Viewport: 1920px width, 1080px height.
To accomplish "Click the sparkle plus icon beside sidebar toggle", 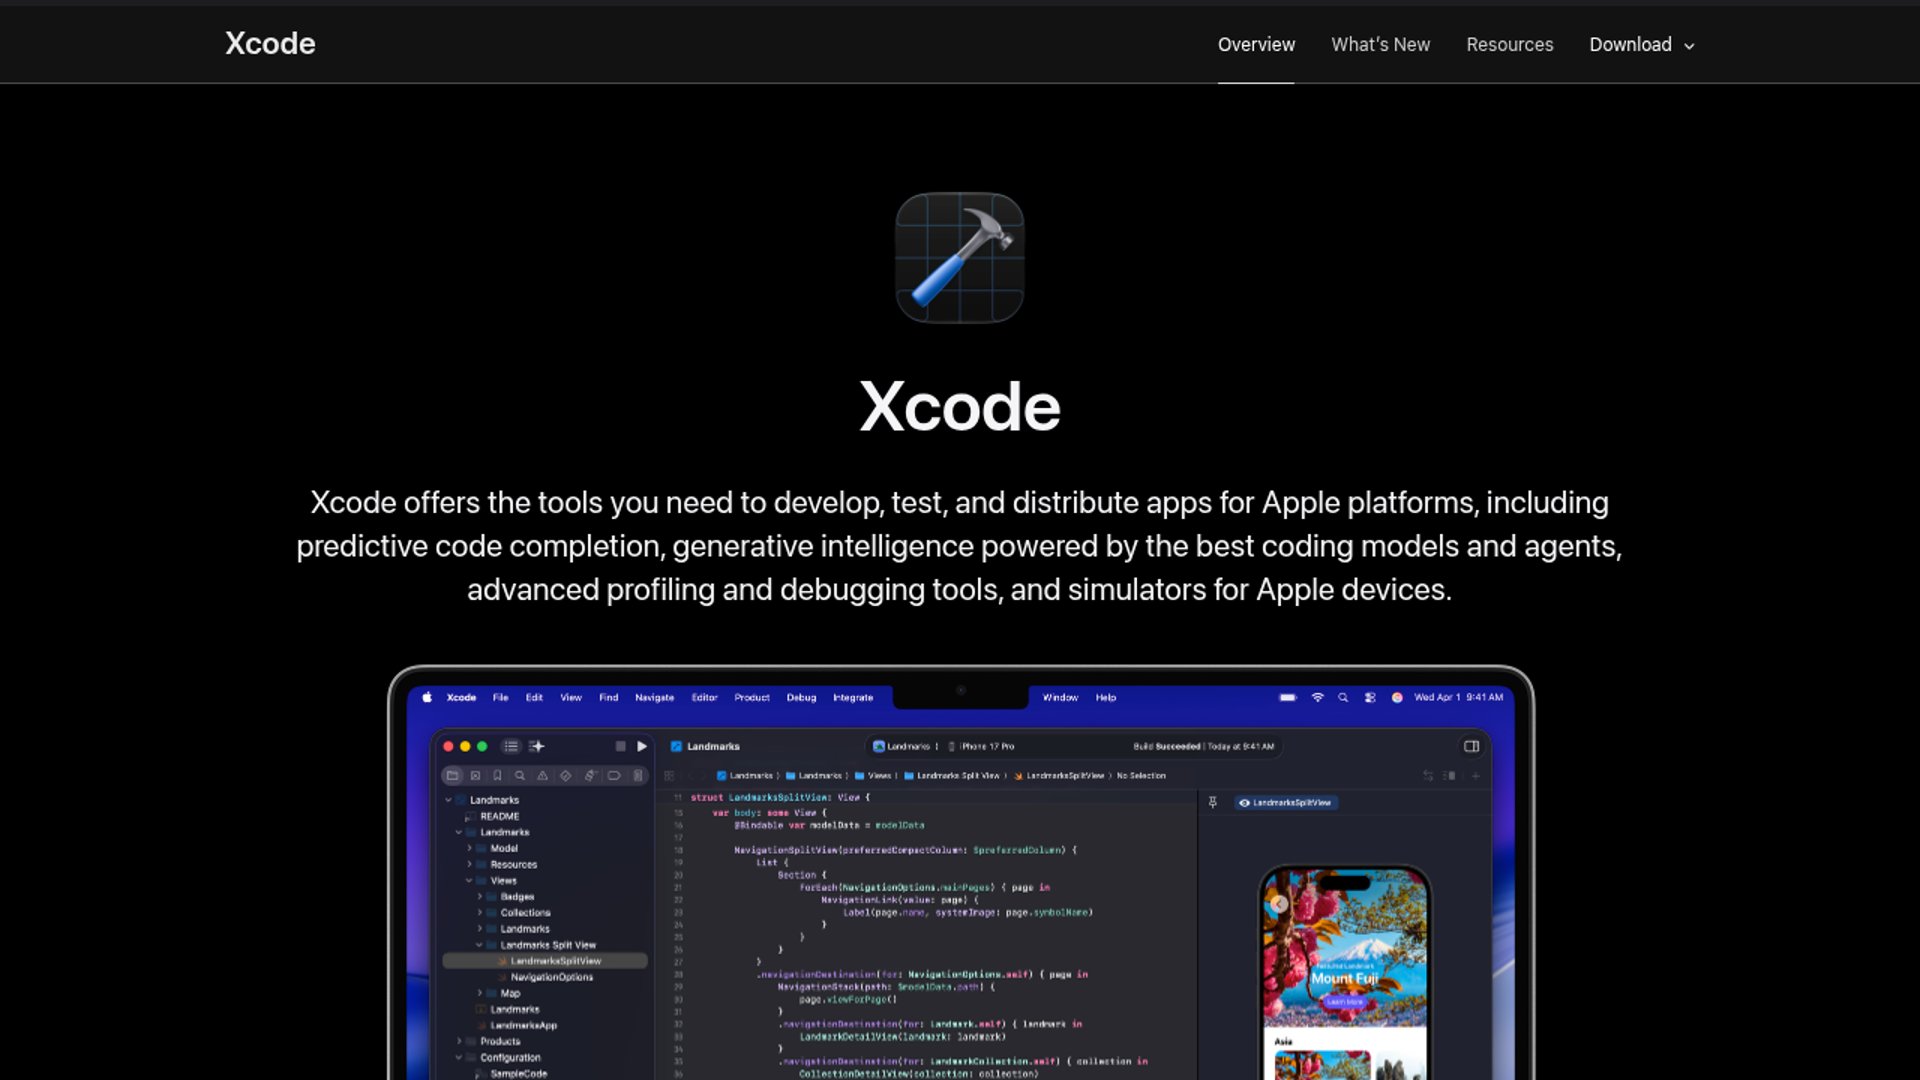I will coord(537,746).
